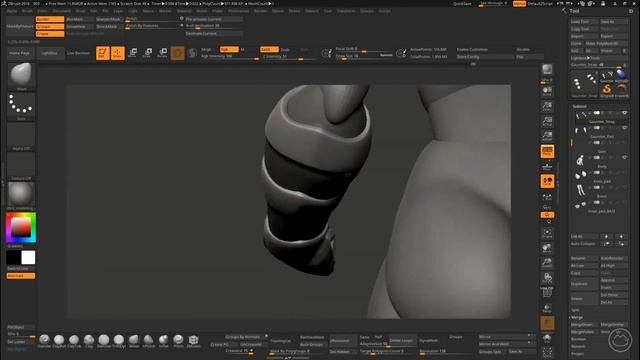Expand the Boolean section
Image resolution: width=640 pixels, height=360 pixels.
click(578, 339)
